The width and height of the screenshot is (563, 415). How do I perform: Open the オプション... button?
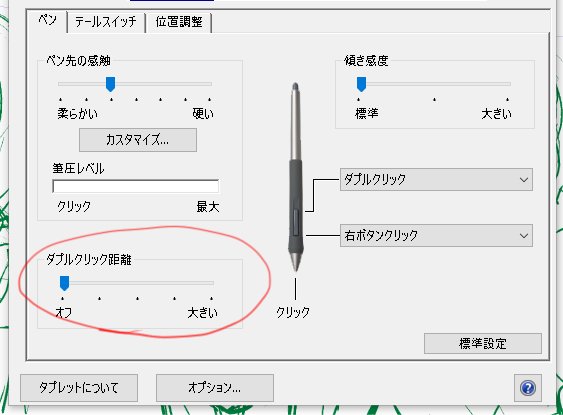click(215, 388)
